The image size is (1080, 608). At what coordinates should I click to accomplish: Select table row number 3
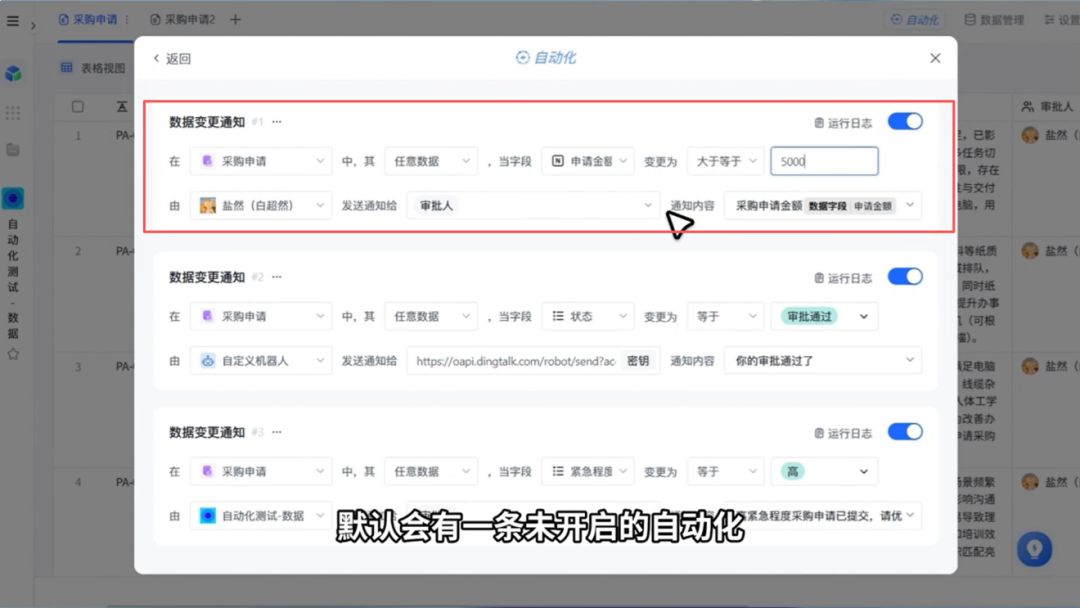[x=78, y=366]
